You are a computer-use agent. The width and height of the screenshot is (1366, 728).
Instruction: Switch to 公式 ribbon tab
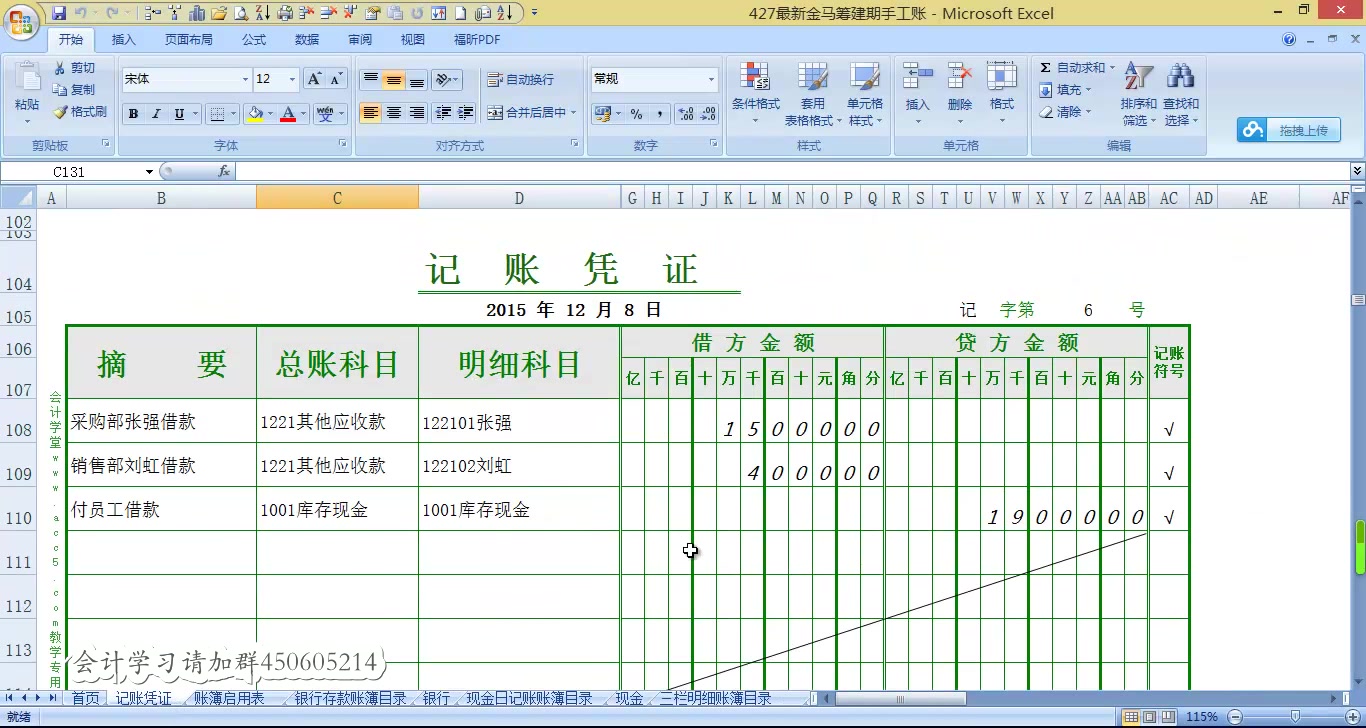tap(254, 40)
